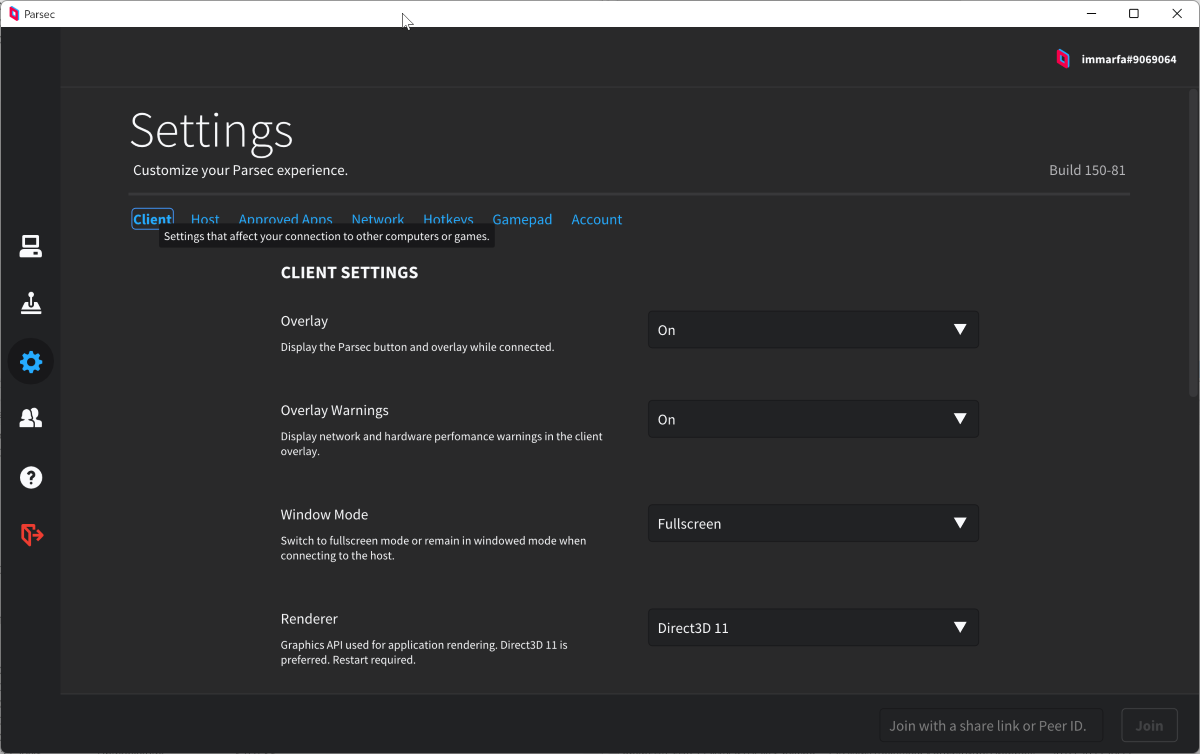
Task: Maximize the Parsec window
Action: (x=1133, y=14)
